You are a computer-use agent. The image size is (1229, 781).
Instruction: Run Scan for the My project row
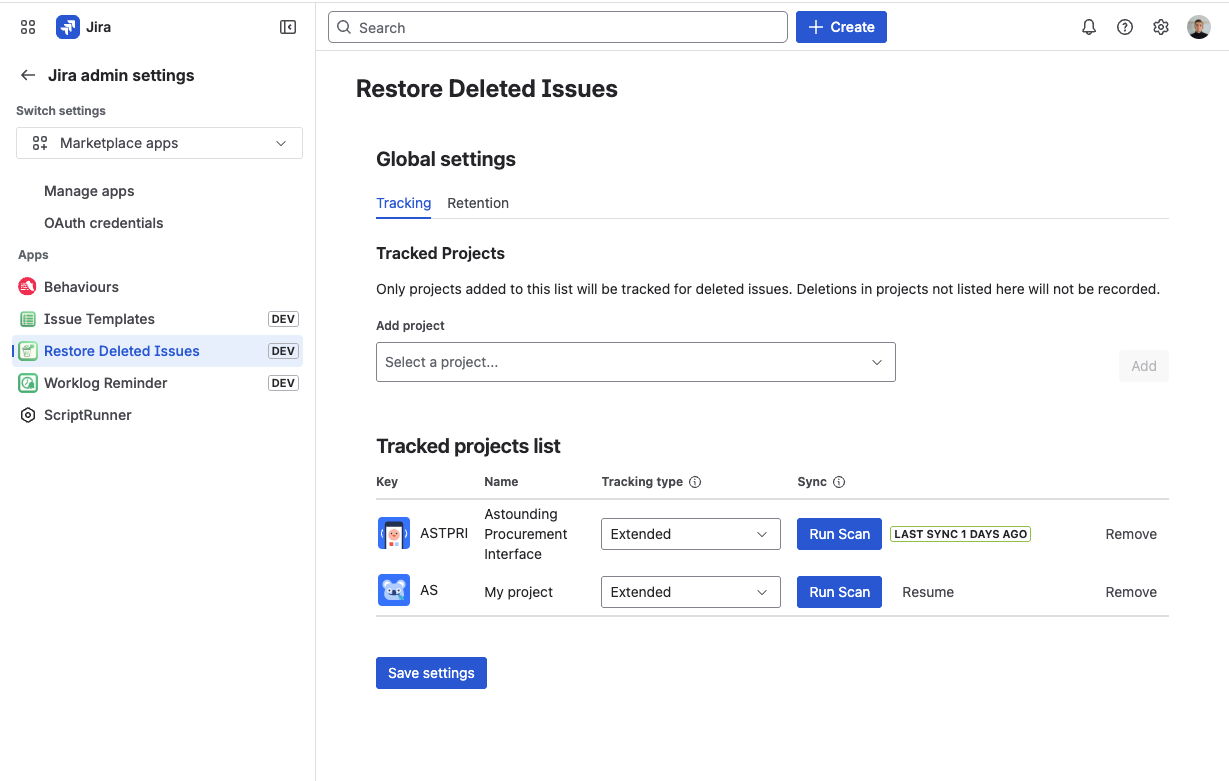(839, 591)
